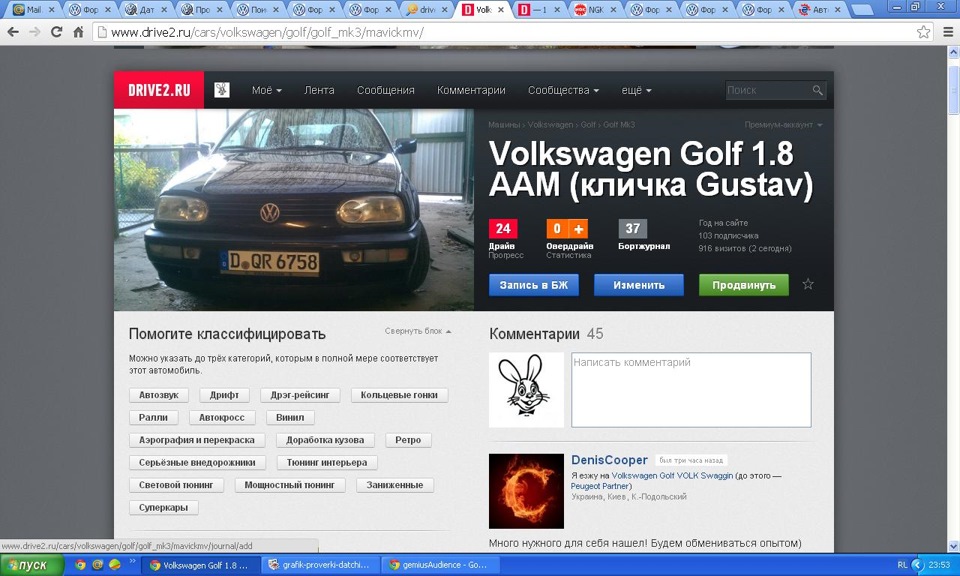Image resolution: width=960 pixels, height=576 pixels.
Task: Open the Моё dropdown menu
Action: 266,90
